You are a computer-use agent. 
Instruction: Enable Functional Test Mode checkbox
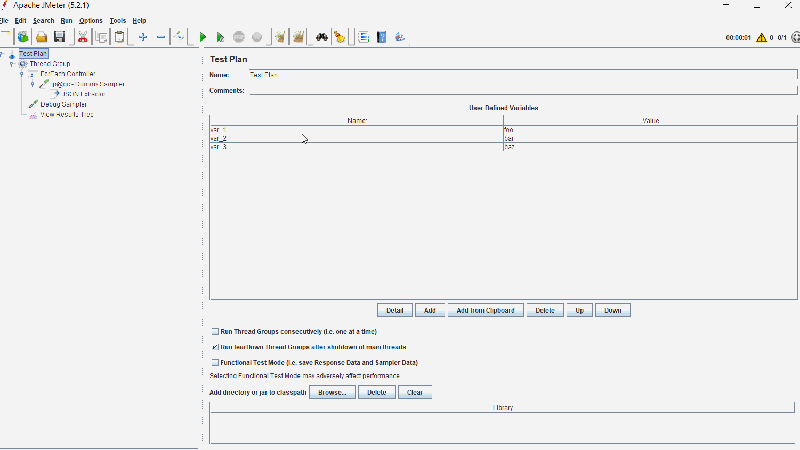215,362
